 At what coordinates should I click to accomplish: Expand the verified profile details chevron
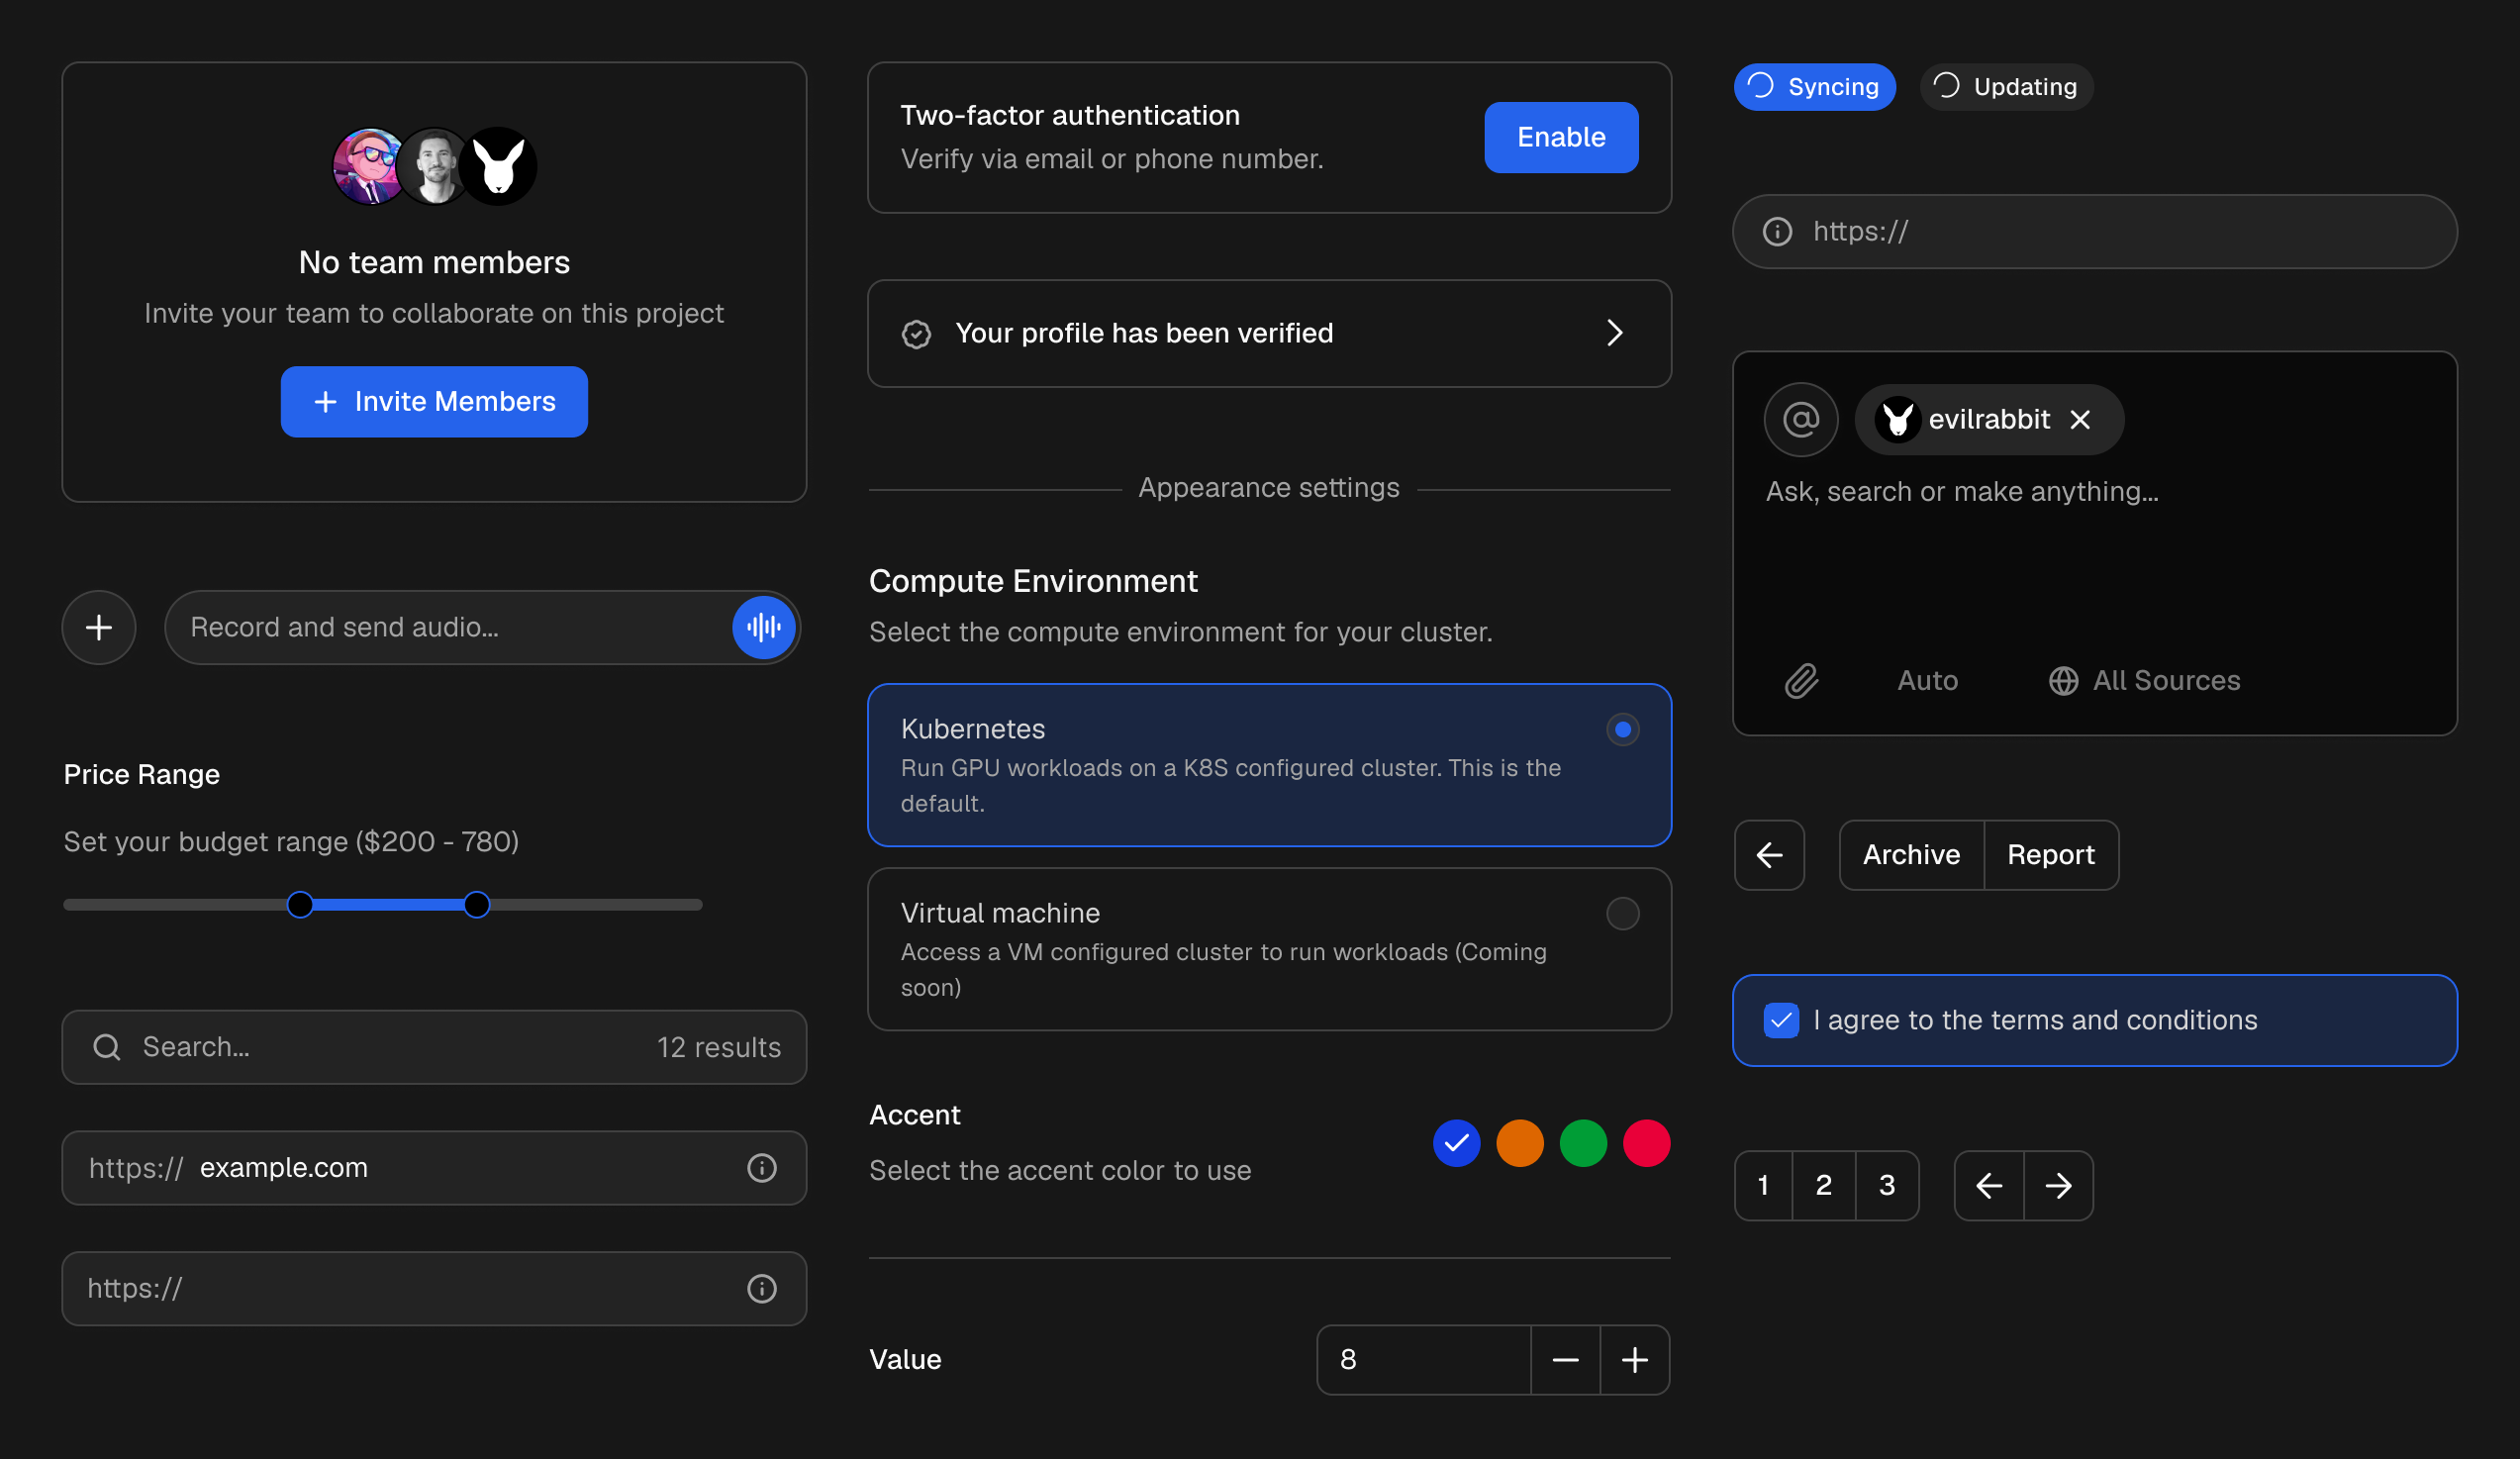[x=1614, y=333]
